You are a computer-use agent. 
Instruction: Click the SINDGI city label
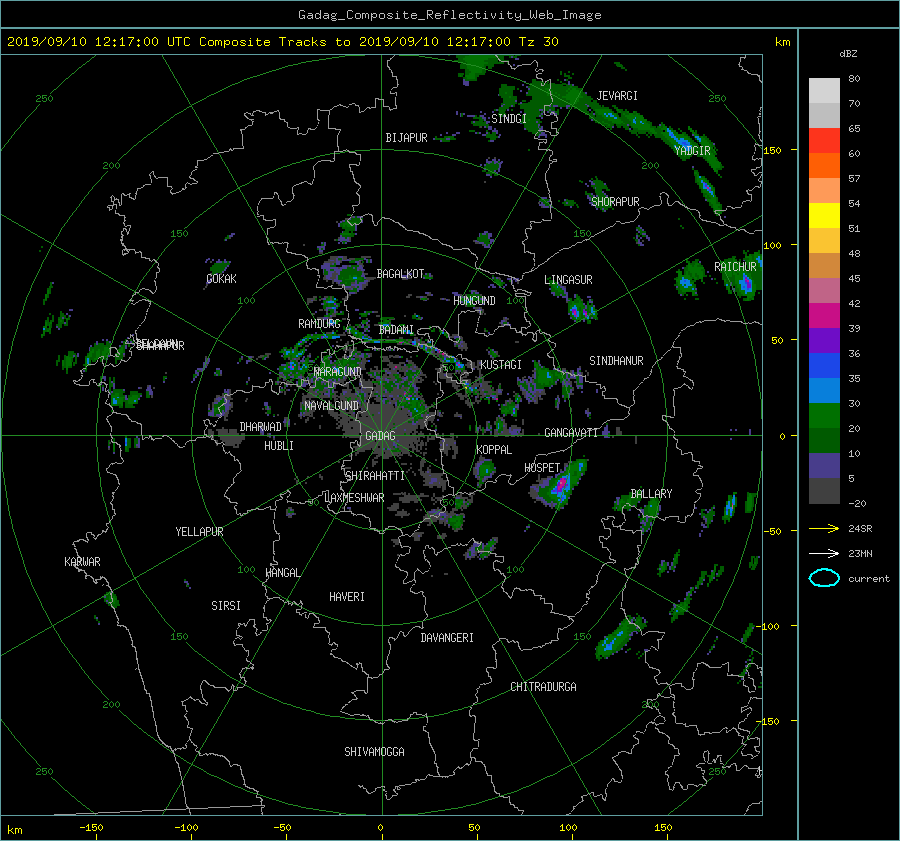pyautogui.click(x=509, y=119)
